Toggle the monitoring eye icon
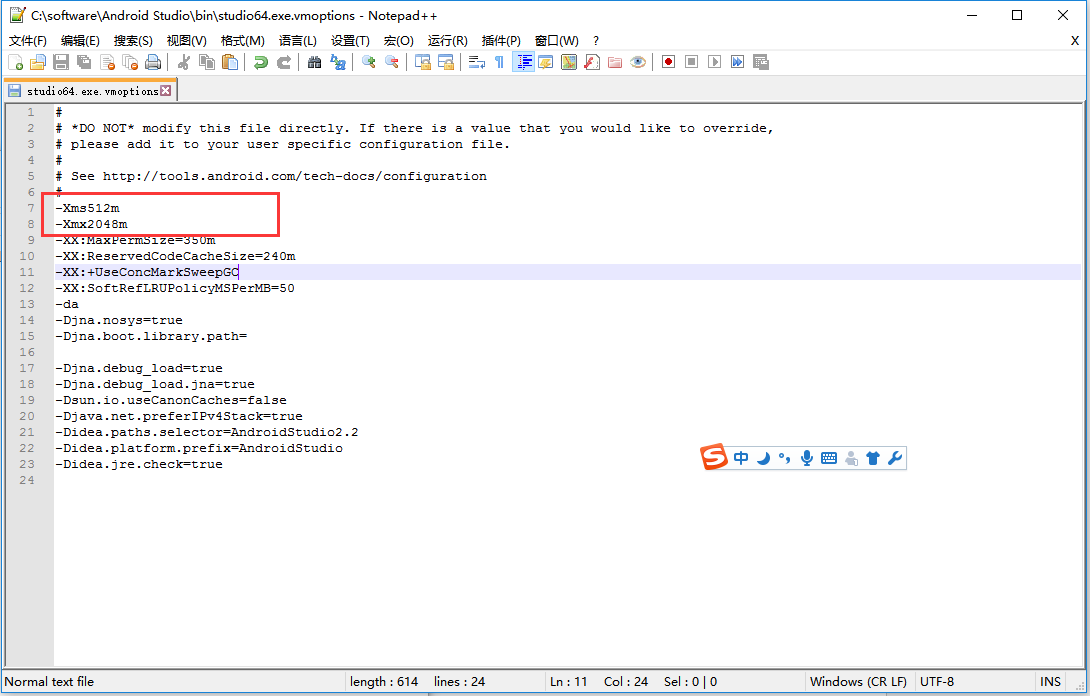1090x696 pixels. 637,63
